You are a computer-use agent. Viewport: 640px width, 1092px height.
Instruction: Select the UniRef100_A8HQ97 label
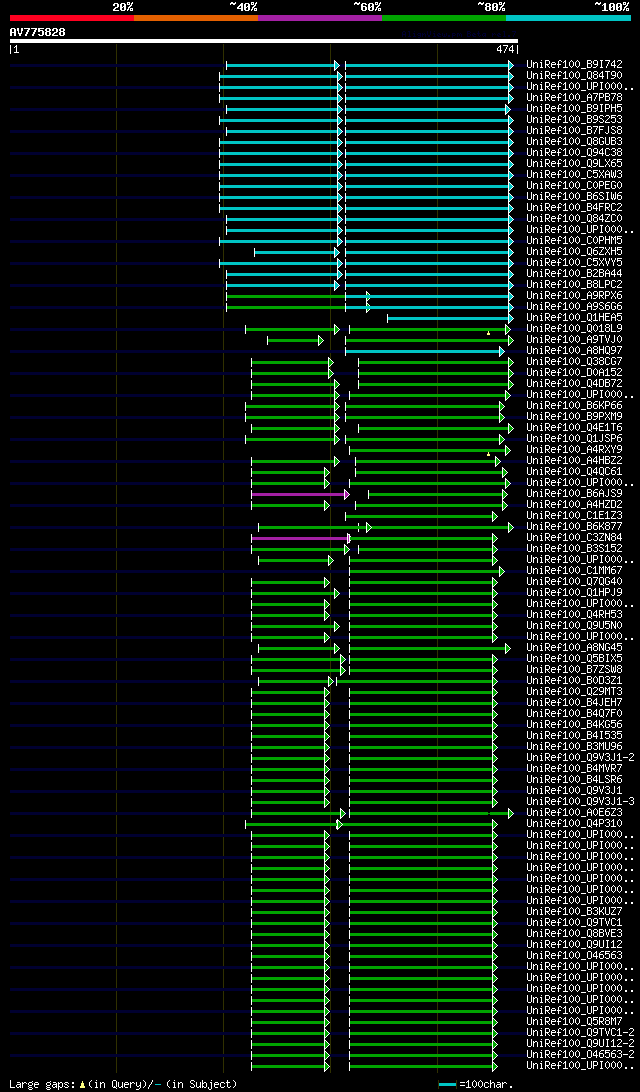point(575,351)
